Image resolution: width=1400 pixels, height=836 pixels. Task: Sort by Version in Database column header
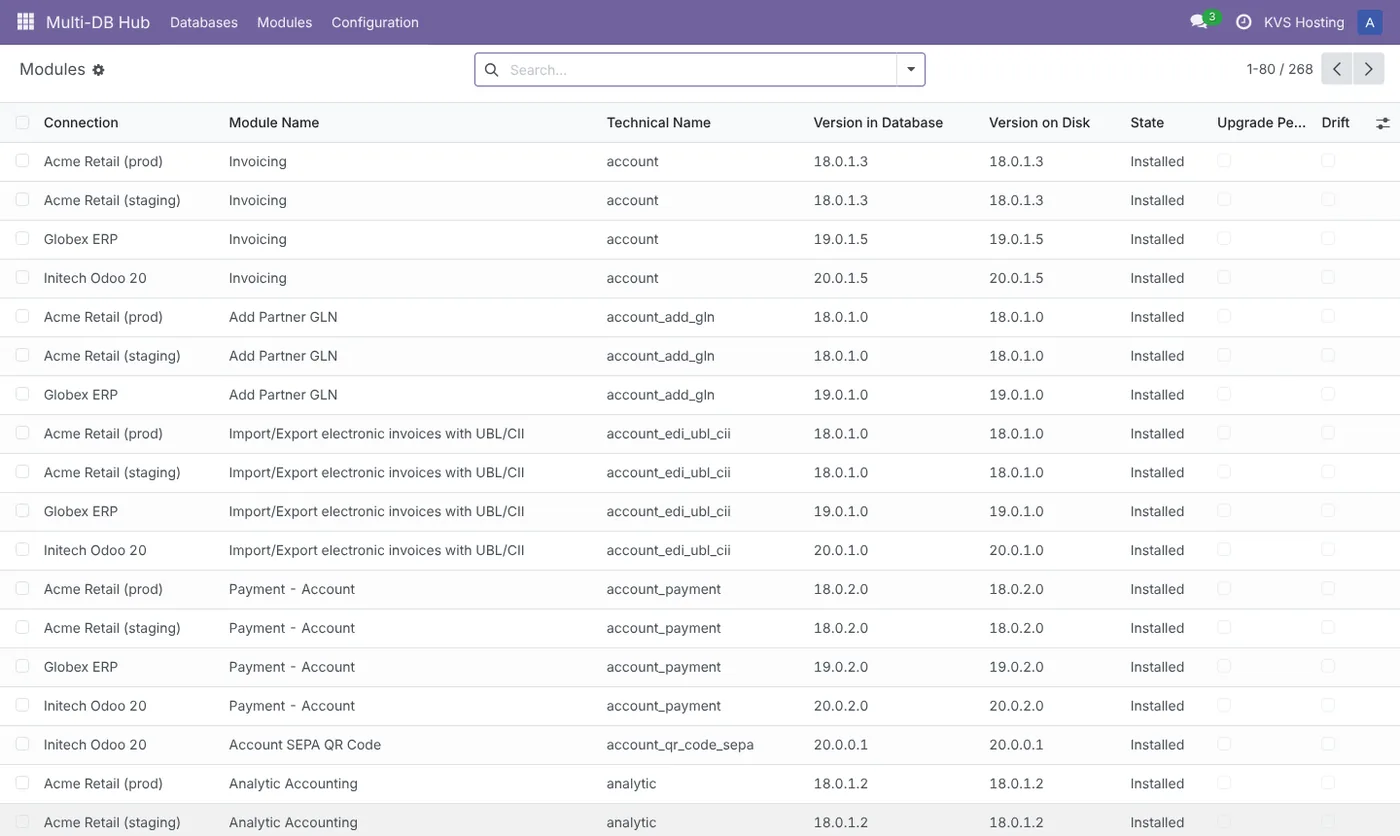pyautogui.click(x=878, y=123)
